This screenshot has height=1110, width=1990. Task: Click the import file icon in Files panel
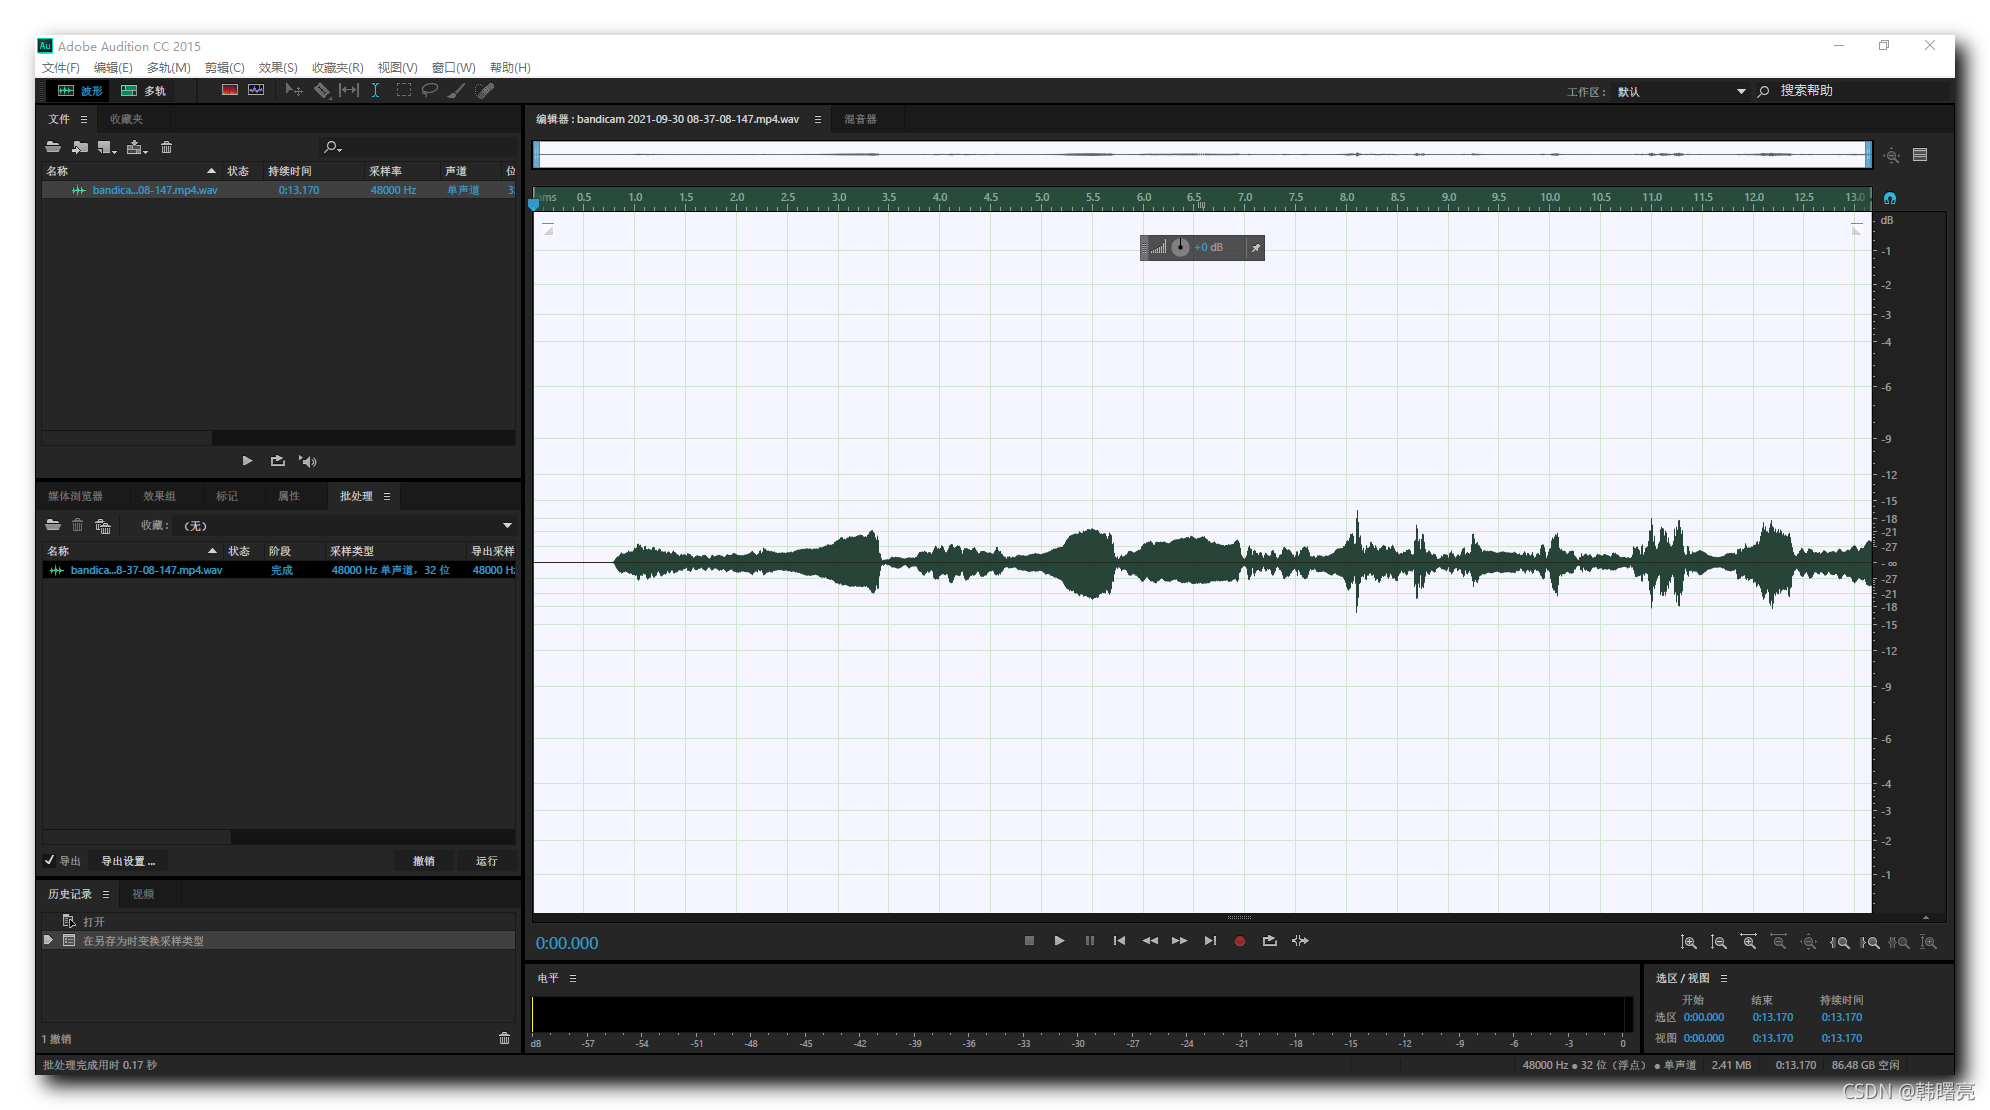coord(80,147)
